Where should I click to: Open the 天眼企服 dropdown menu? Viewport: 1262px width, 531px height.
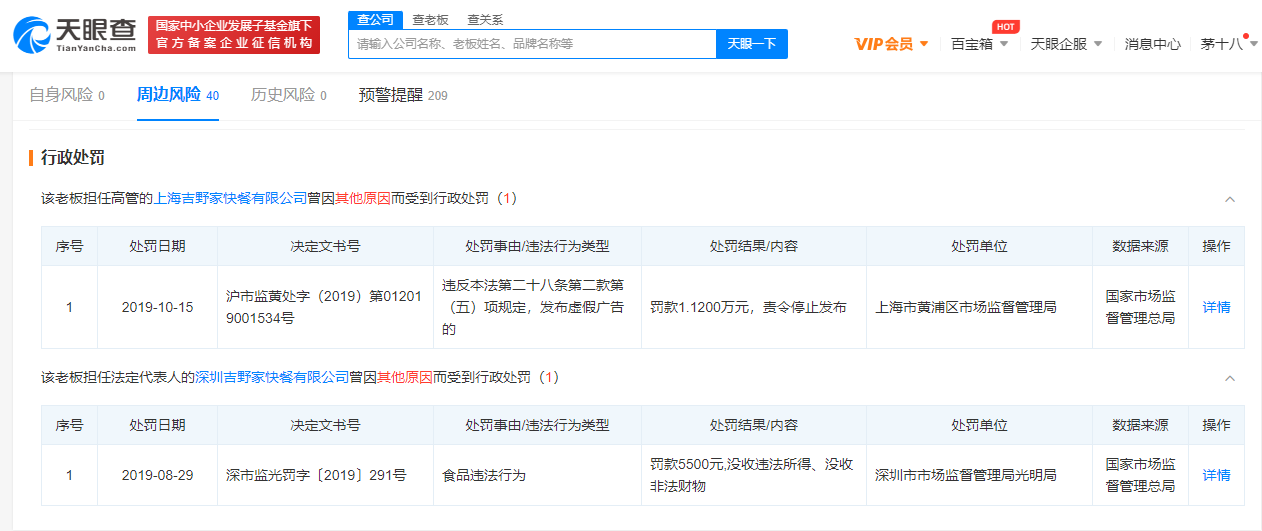[1066, 44]
